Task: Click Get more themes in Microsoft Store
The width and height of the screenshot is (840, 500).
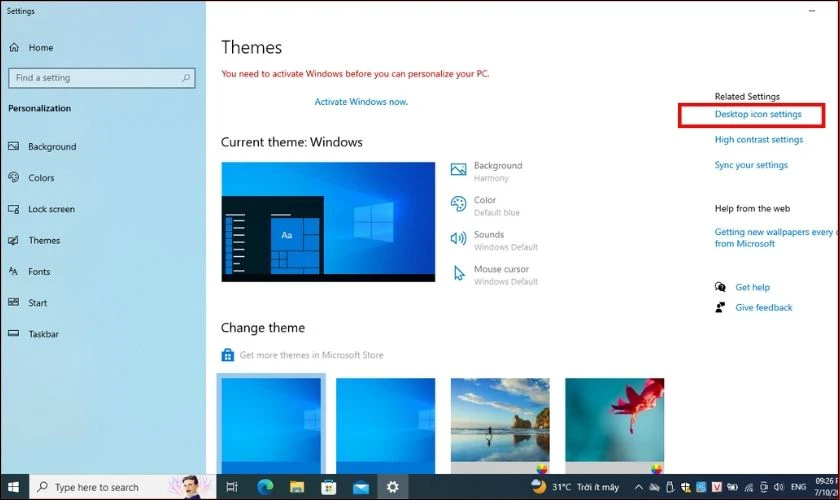Action: [311, 355]
